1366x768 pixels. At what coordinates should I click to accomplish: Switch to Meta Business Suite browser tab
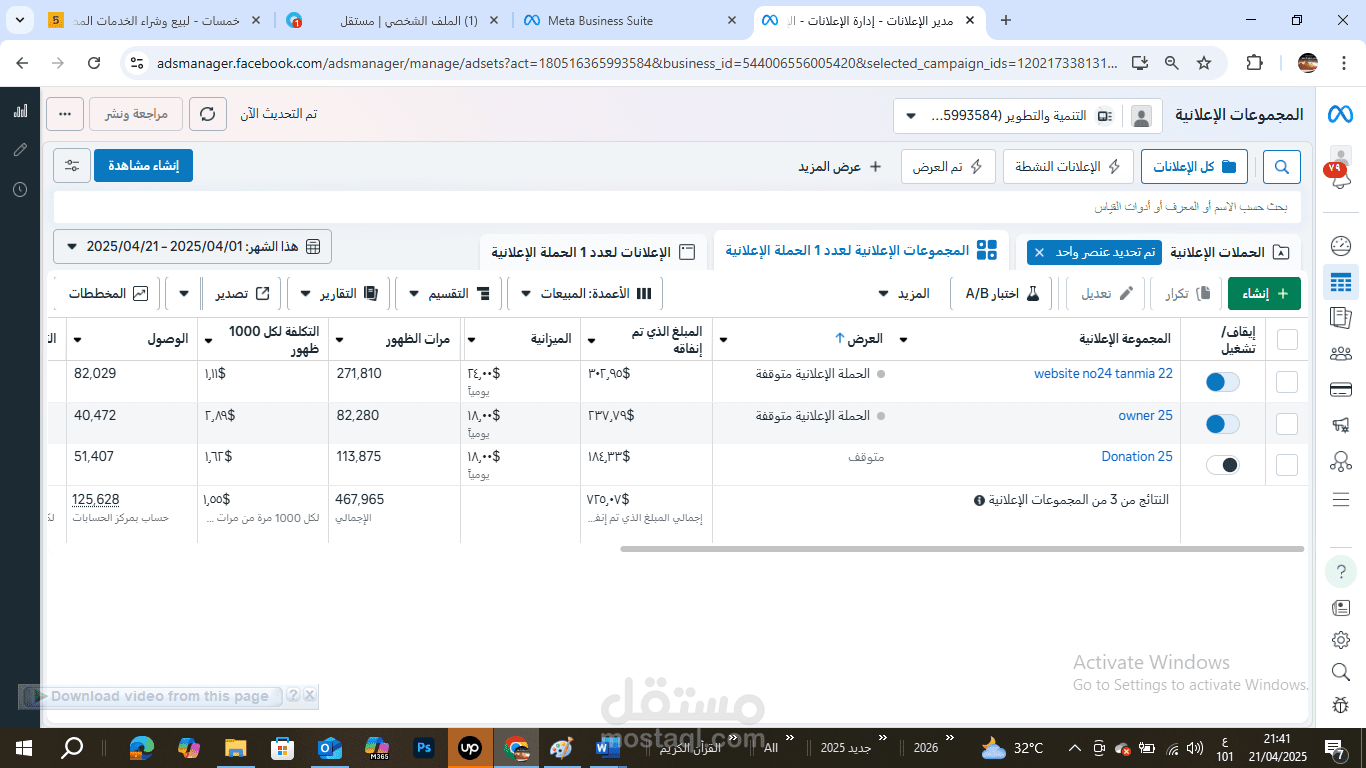[x=631, y=20]
